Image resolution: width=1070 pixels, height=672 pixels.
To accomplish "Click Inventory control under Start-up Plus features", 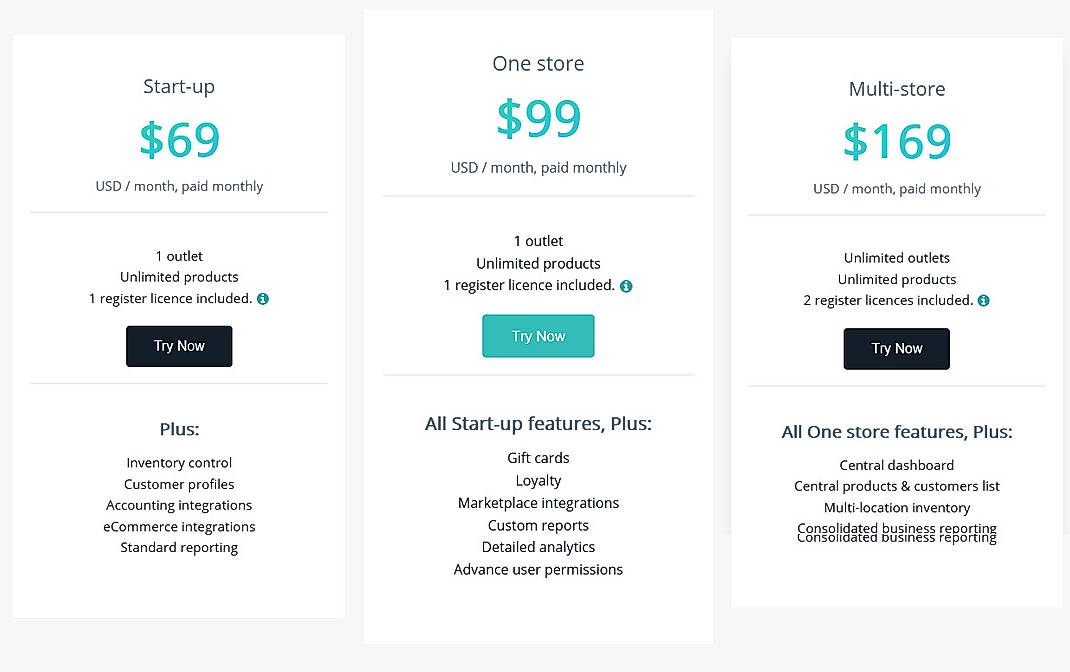I will [179, 462].
